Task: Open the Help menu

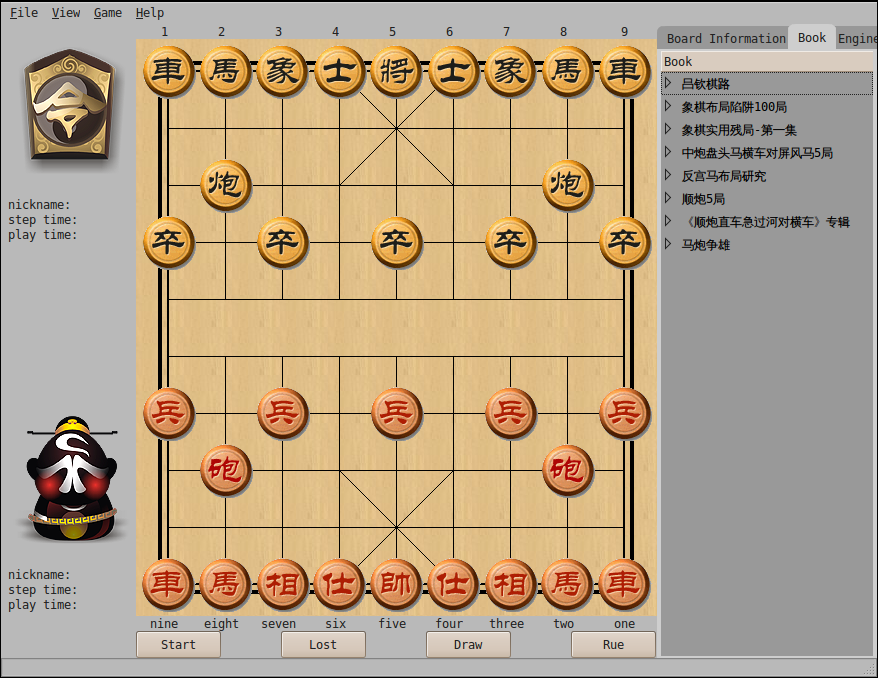Action: [x=150, y=12]
